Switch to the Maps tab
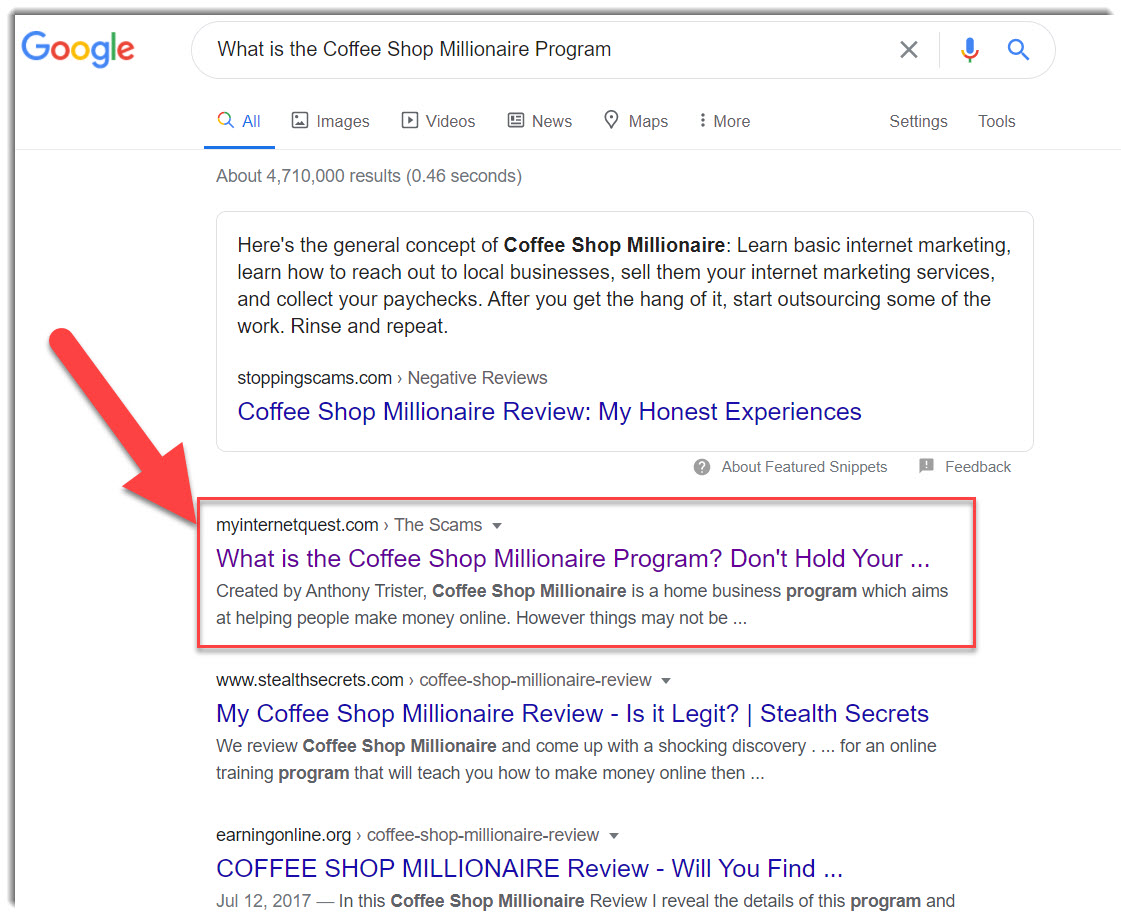 (x=636, y=121)
